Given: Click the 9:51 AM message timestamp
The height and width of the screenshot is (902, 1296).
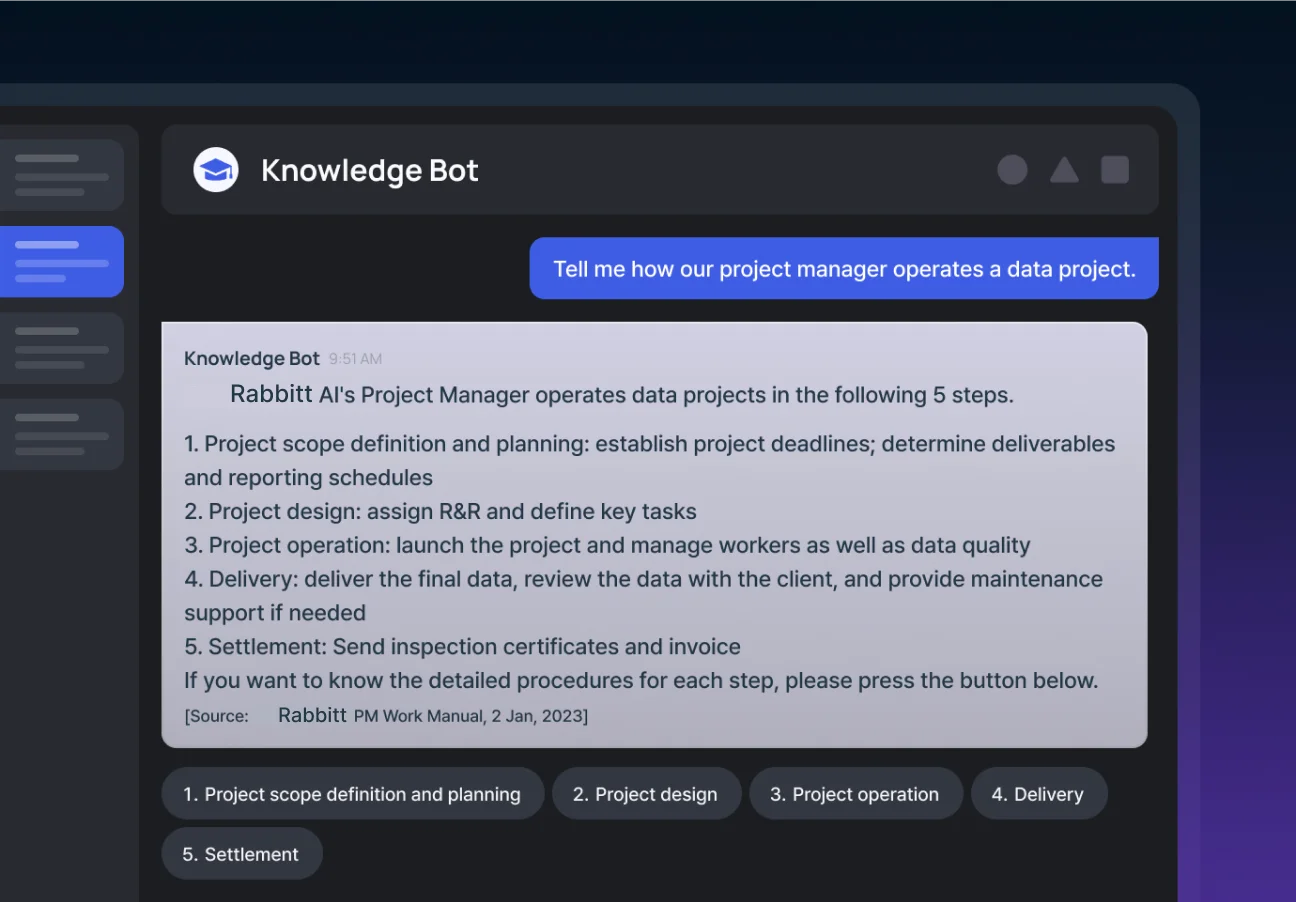Looking at the screenshot, I should pos(355,359).
